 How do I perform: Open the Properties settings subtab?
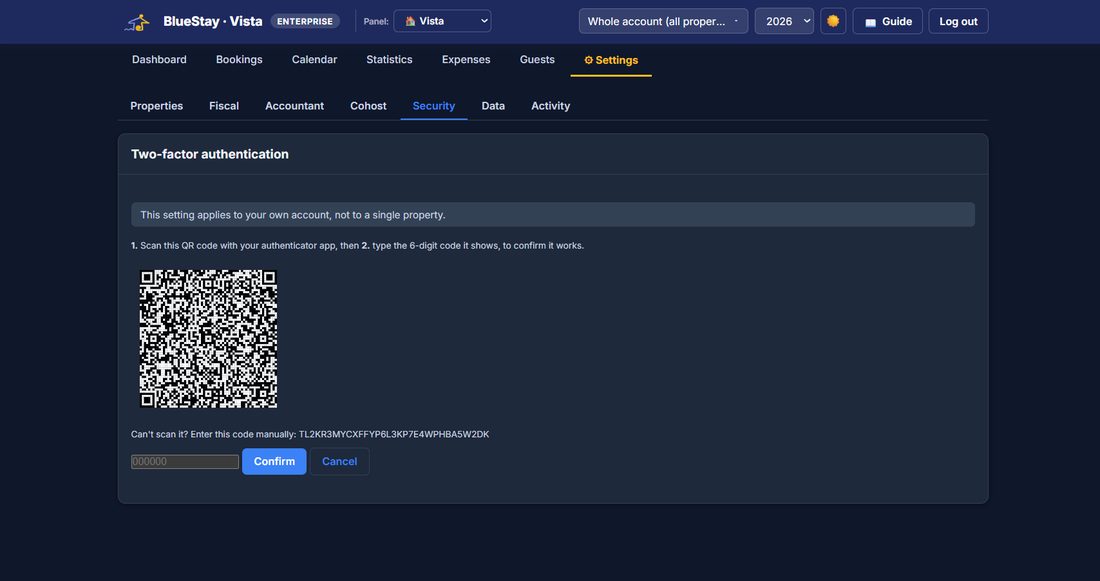pos(156,106)
